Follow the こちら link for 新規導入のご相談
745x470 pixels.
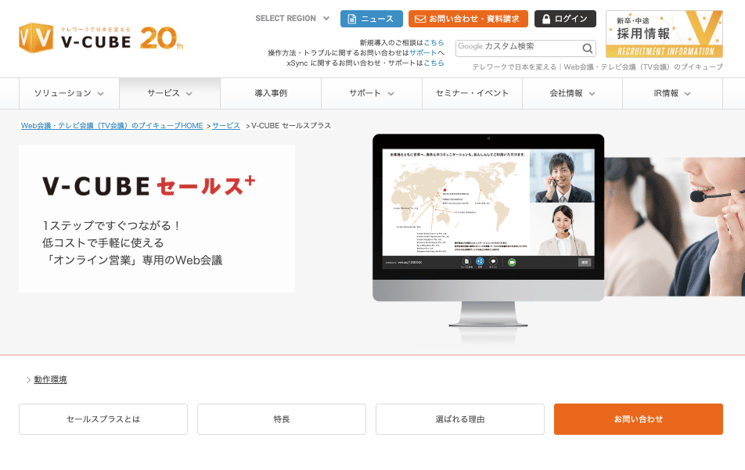click(434, 42)
